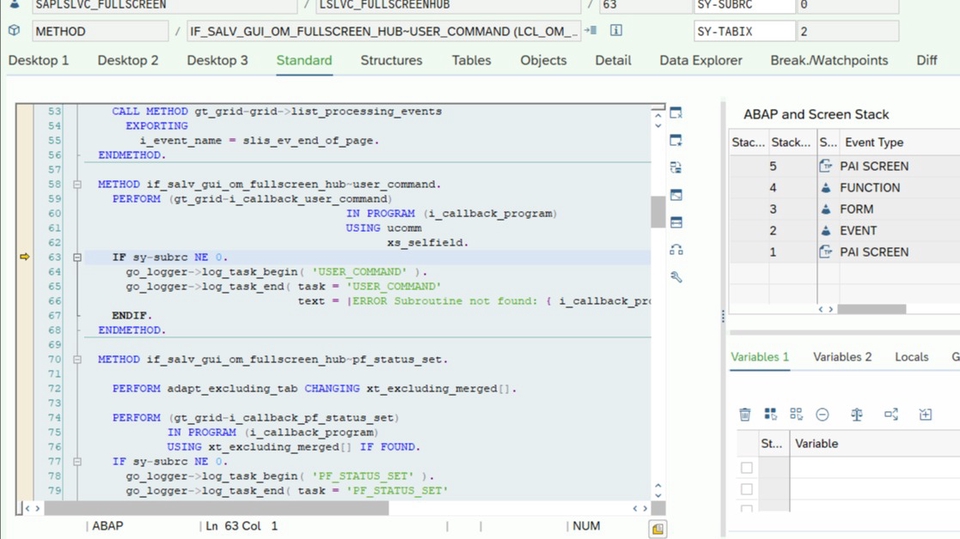
Task: Open the Tables tab
Action: (471, 60)
